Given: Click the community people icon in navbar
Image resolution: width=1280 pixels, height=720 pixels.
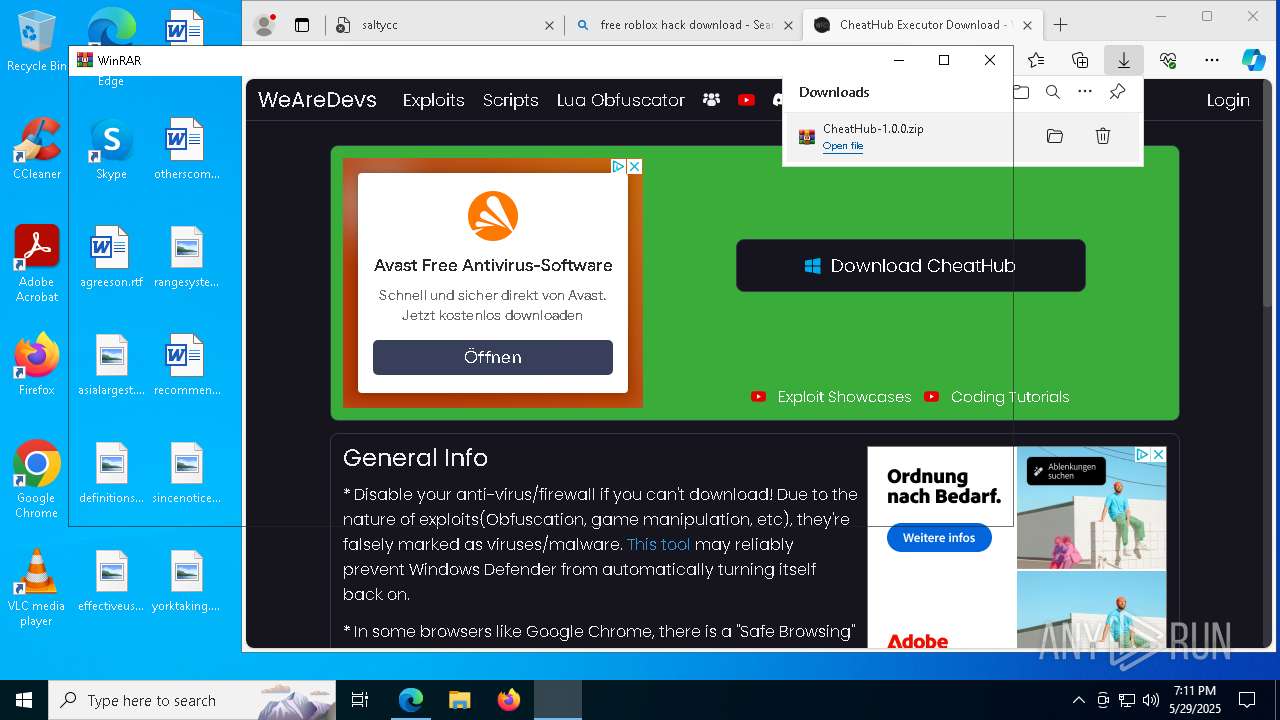Looking at the screenshot, I should 711,100.
